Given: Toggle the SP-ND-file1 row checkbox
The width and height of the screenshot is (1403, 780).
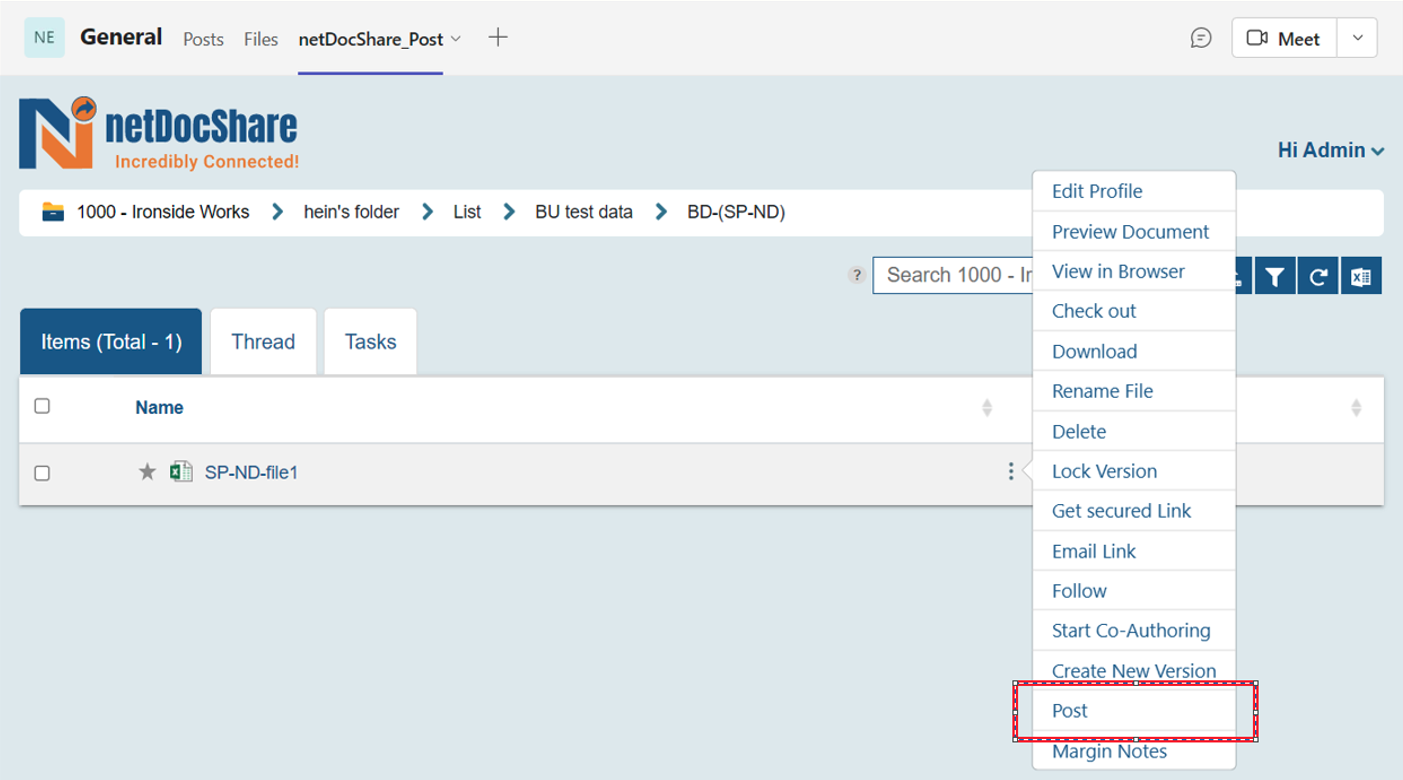Looking at the screenshot, I should 42,473.
